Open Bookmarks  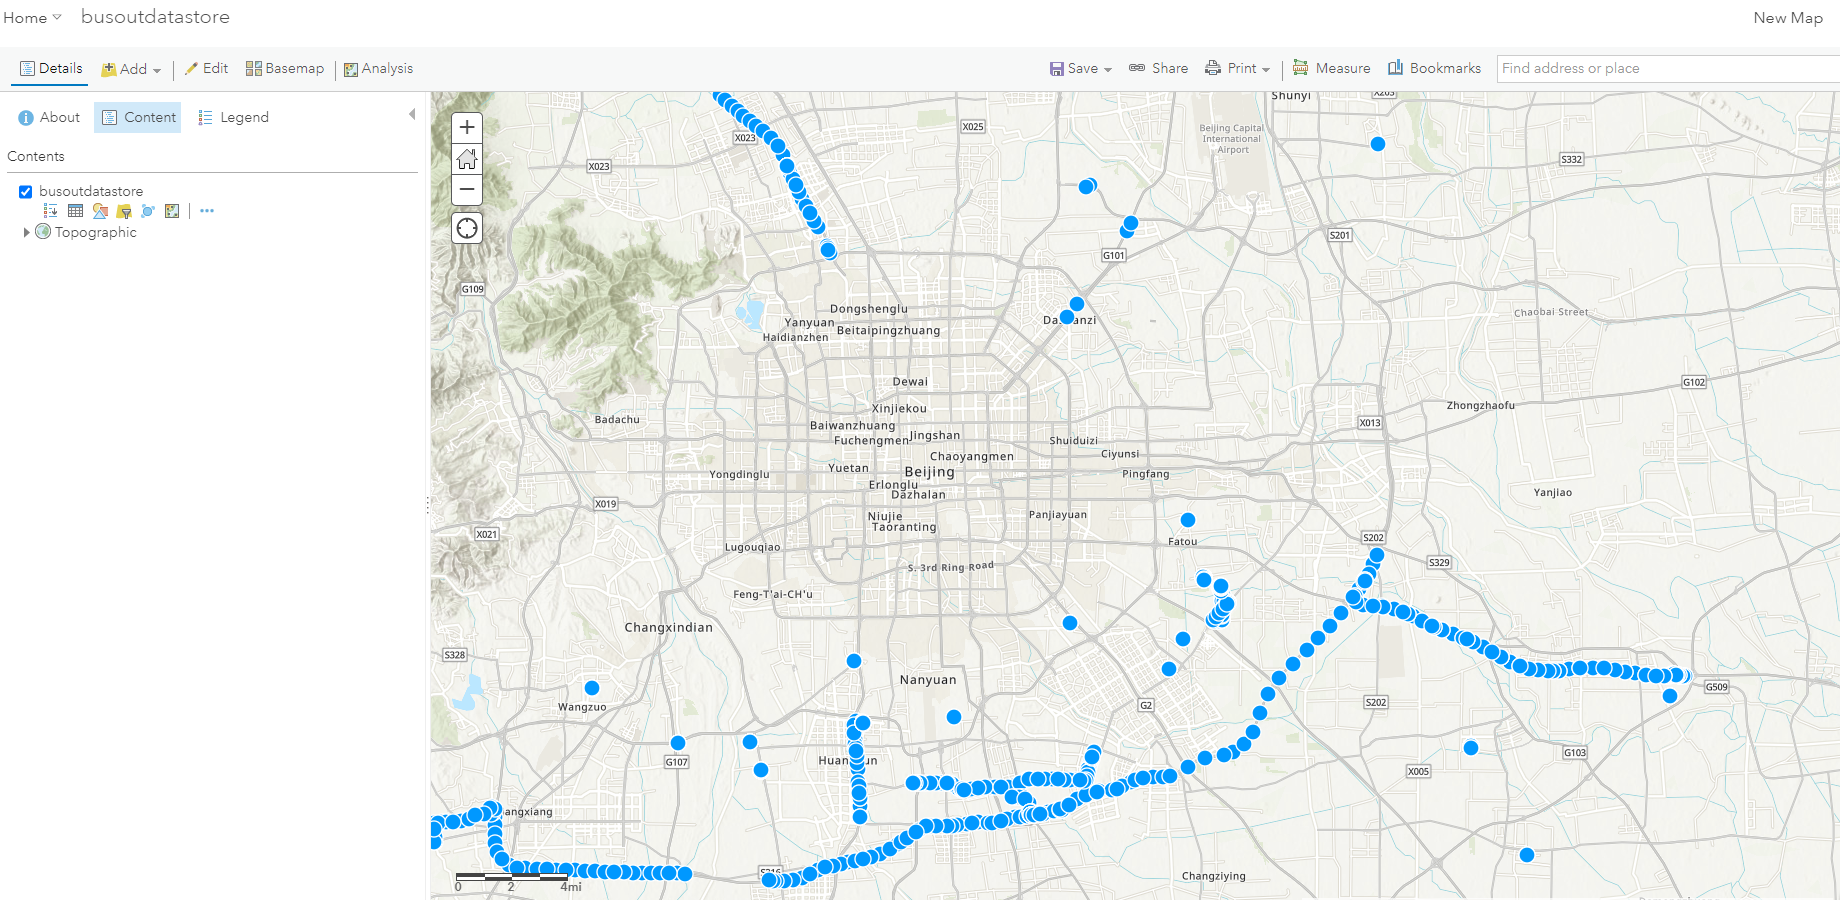[1434, 68]
